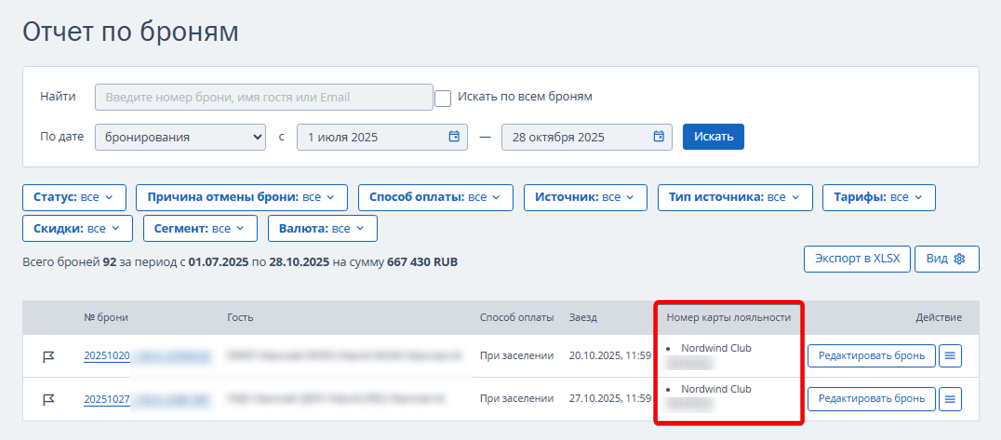Open the Тарифы filter dropdown

coord(878,198)
